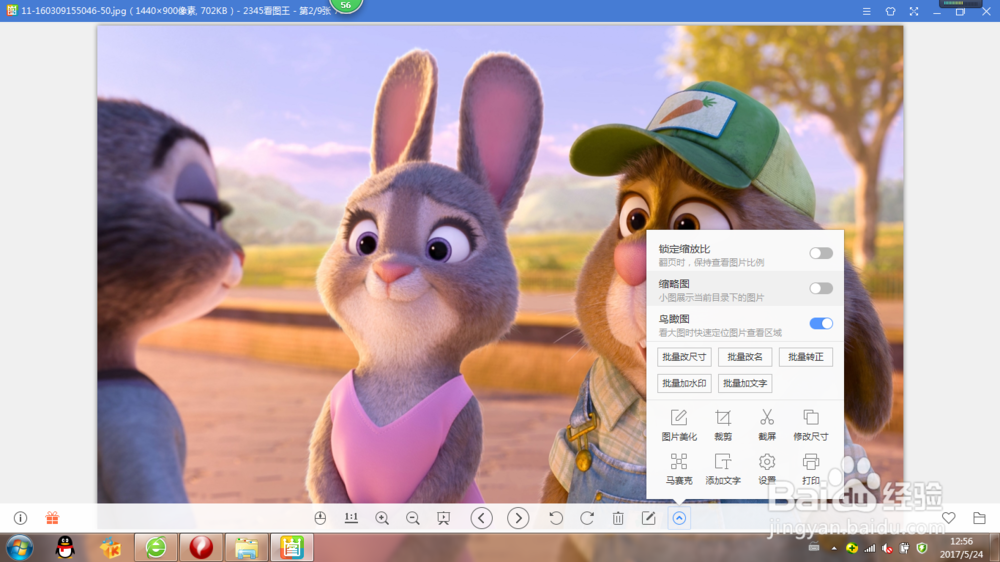Go to the next image

click(x=518, y=518)
